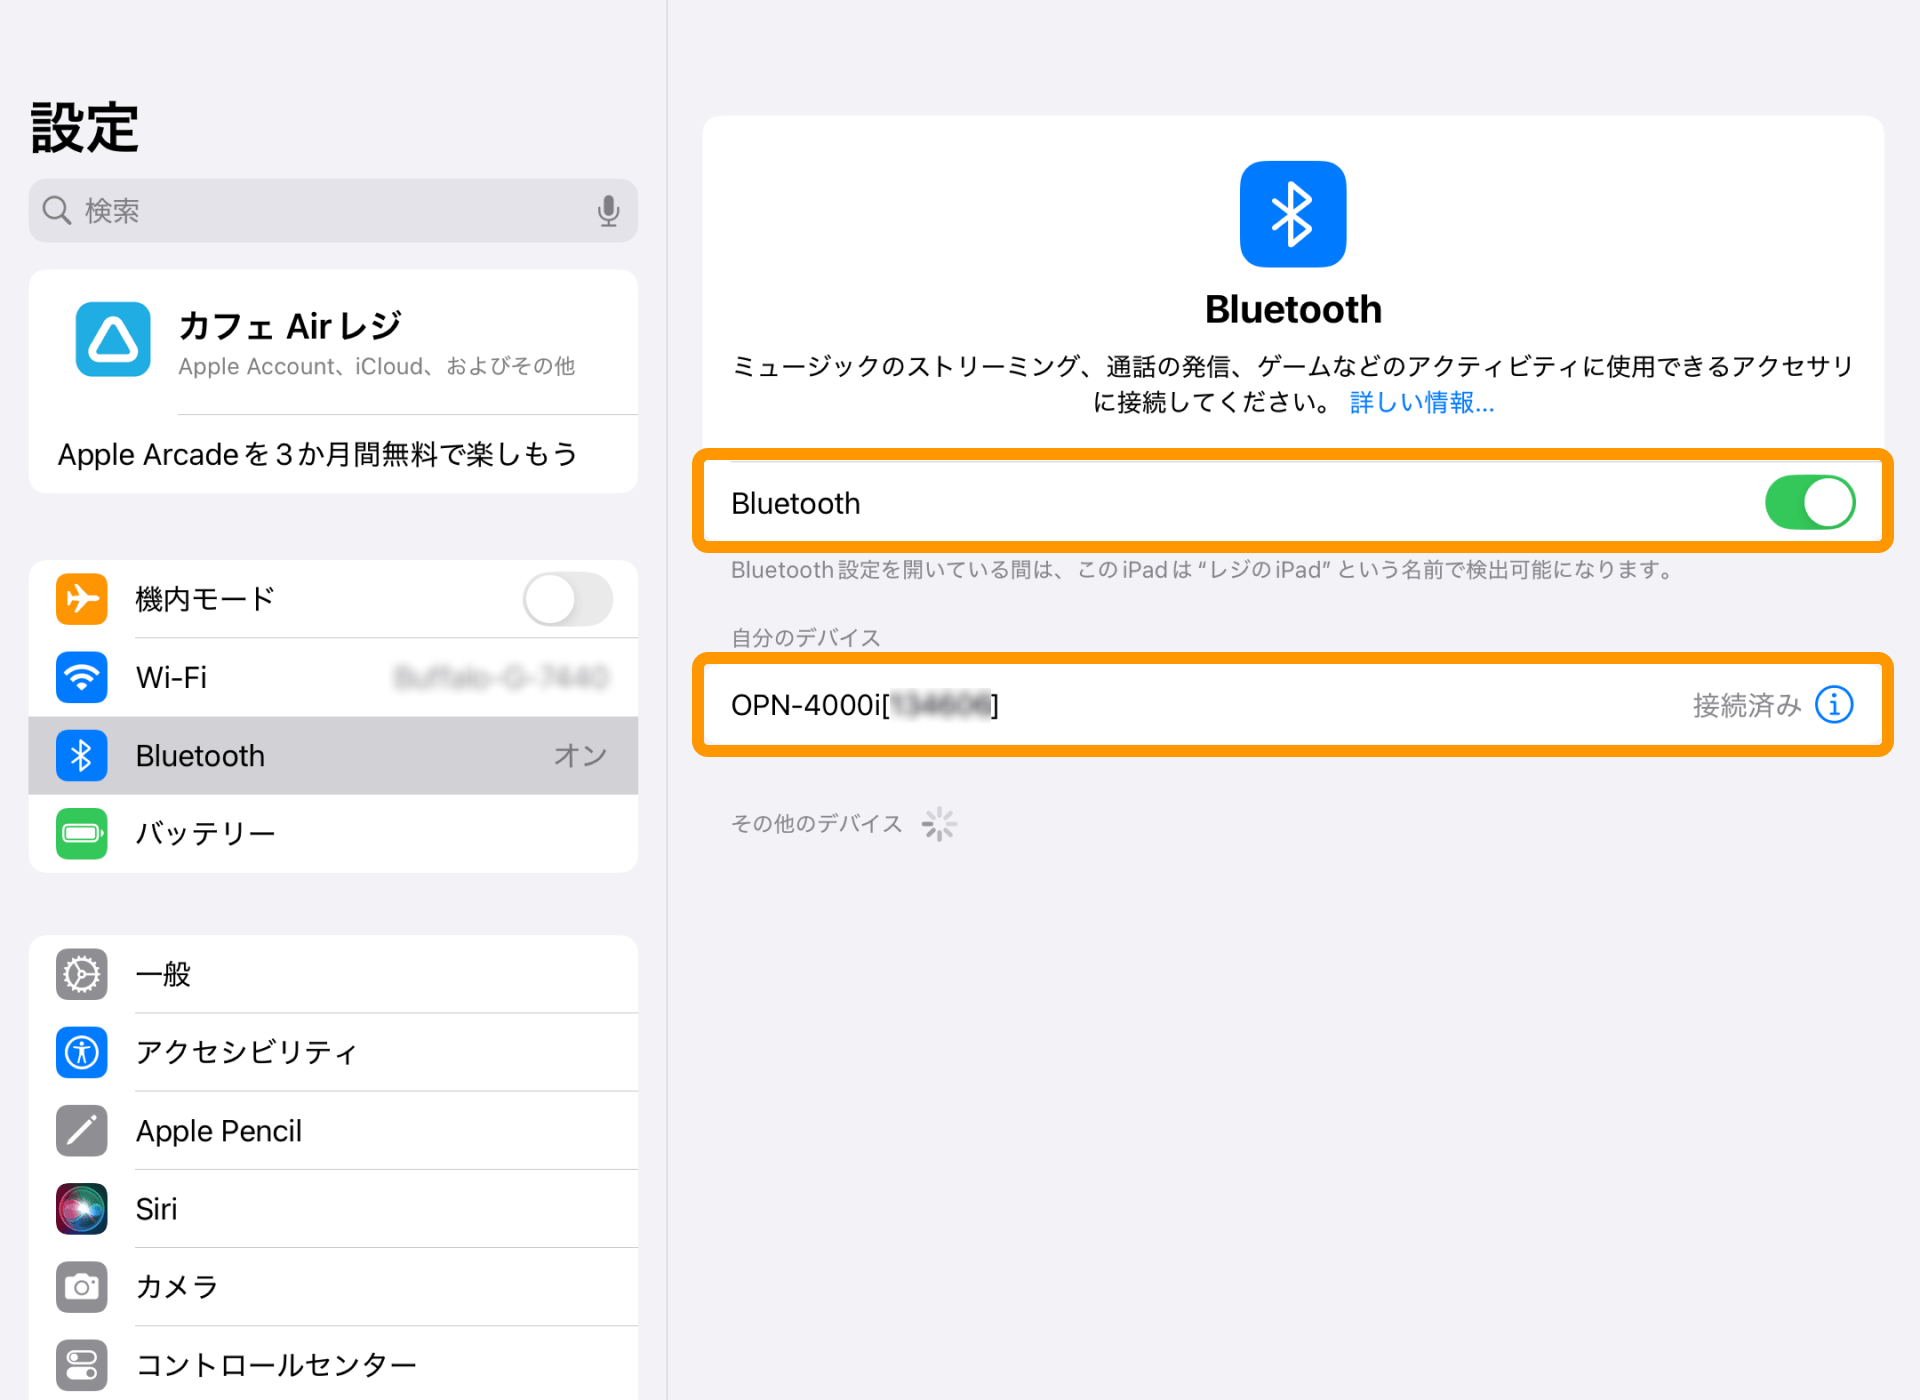Tap the Apple Pencil icon
1920x1400 pixels.
coord(82,1130)
